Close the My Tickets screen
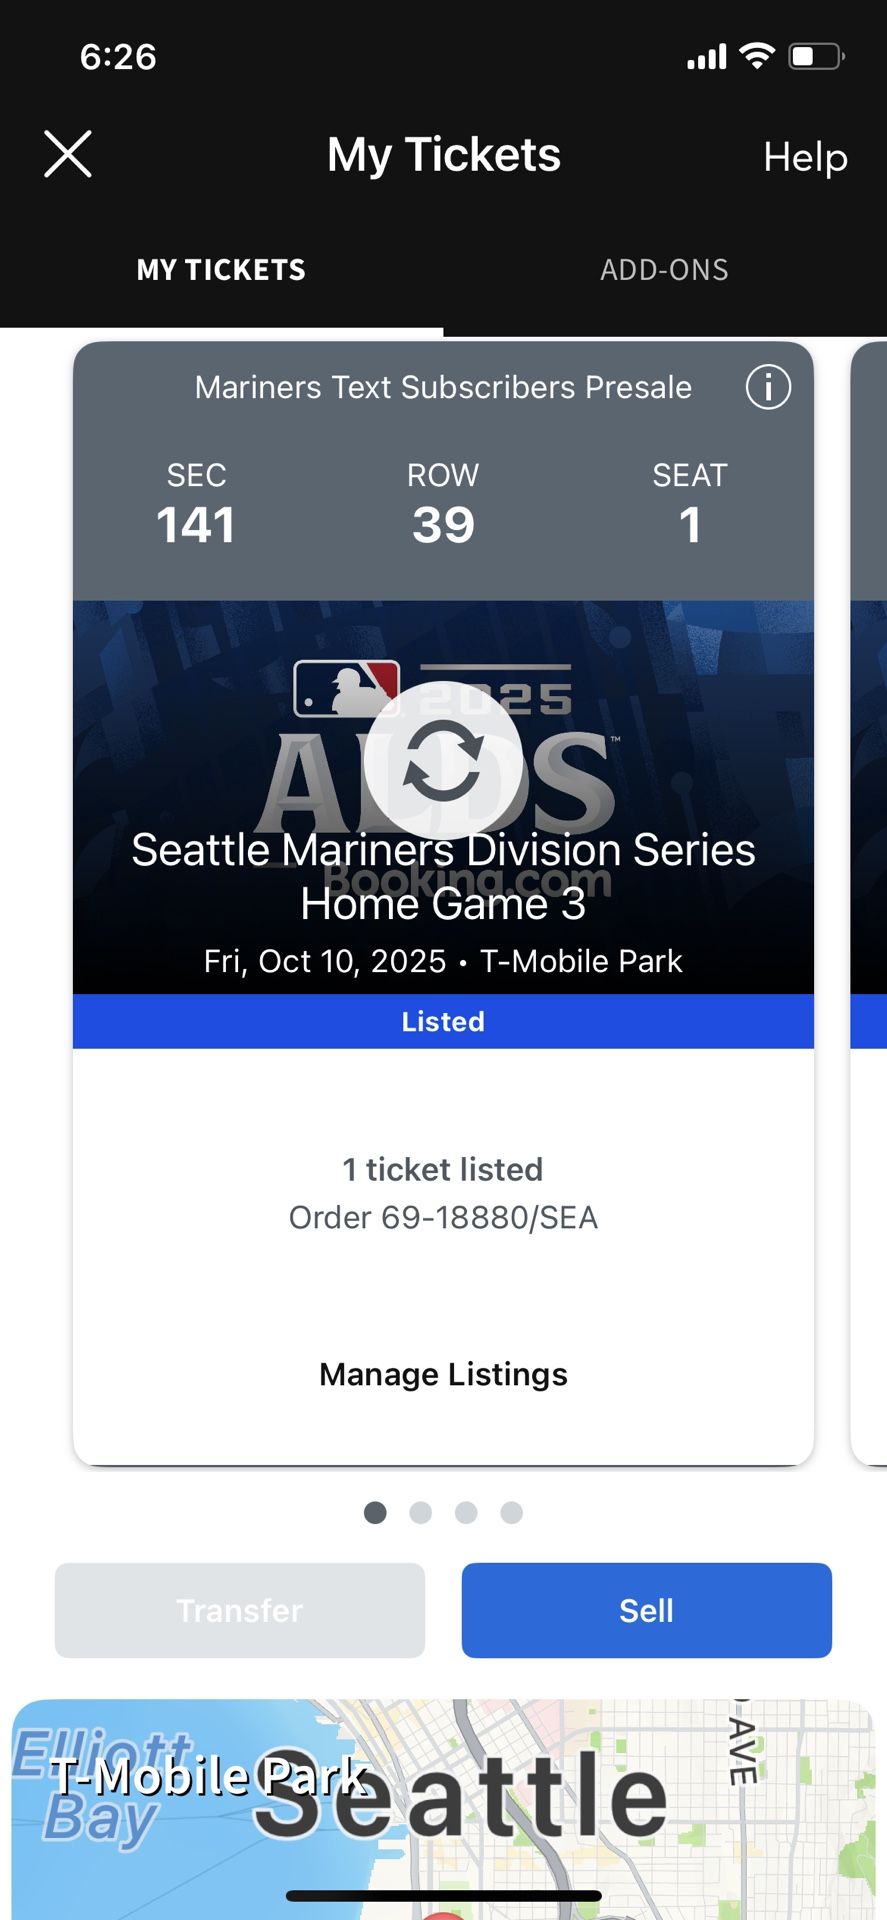Viewport: 887px width, 1920px height. 68,155
